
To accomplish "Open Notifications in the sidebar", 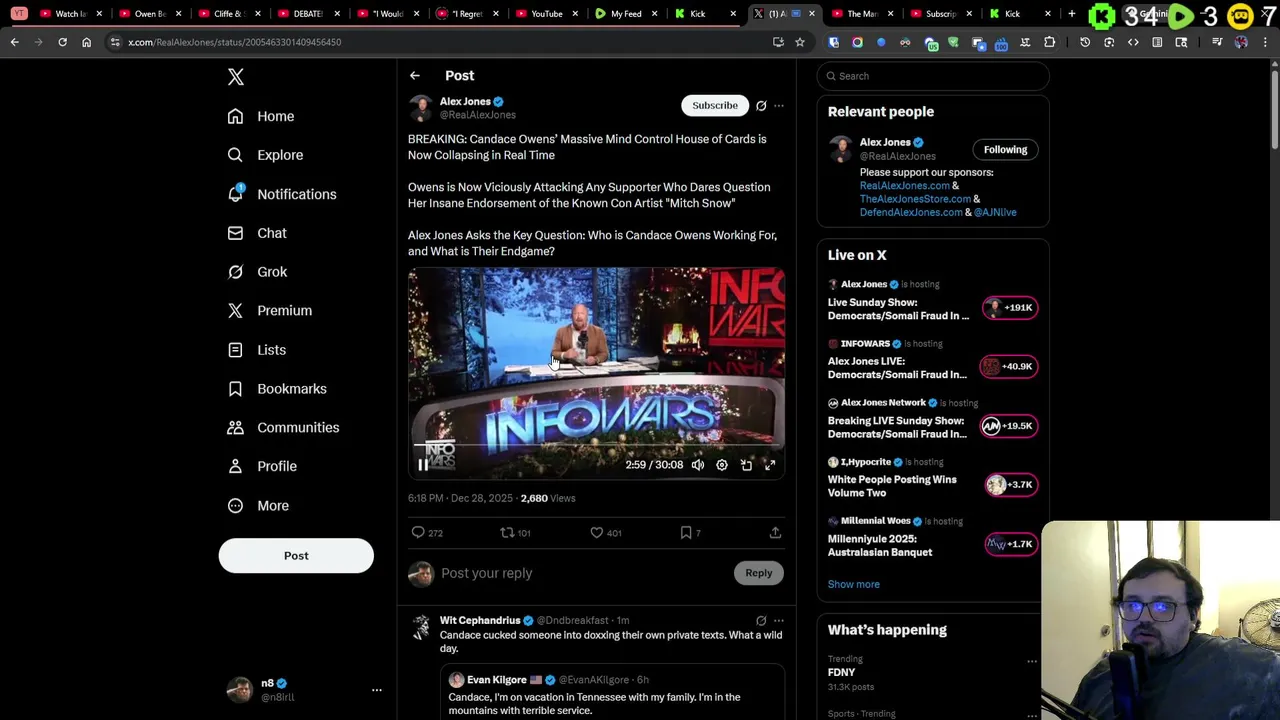I will (x=282, y=194).
